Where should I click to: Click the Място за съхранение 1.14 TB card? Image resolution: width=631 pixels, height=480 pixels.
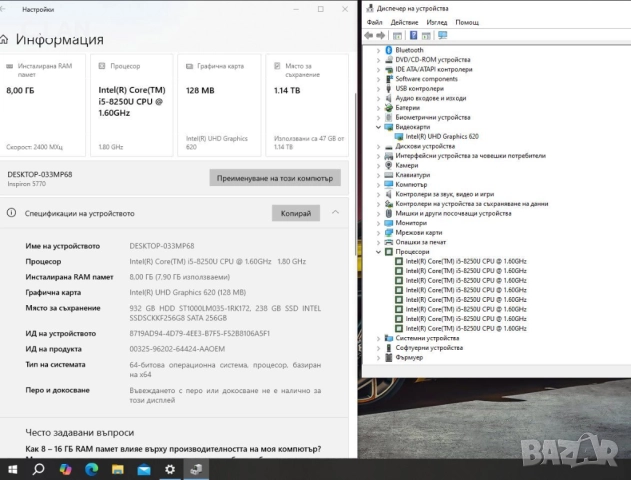(307, 105)
